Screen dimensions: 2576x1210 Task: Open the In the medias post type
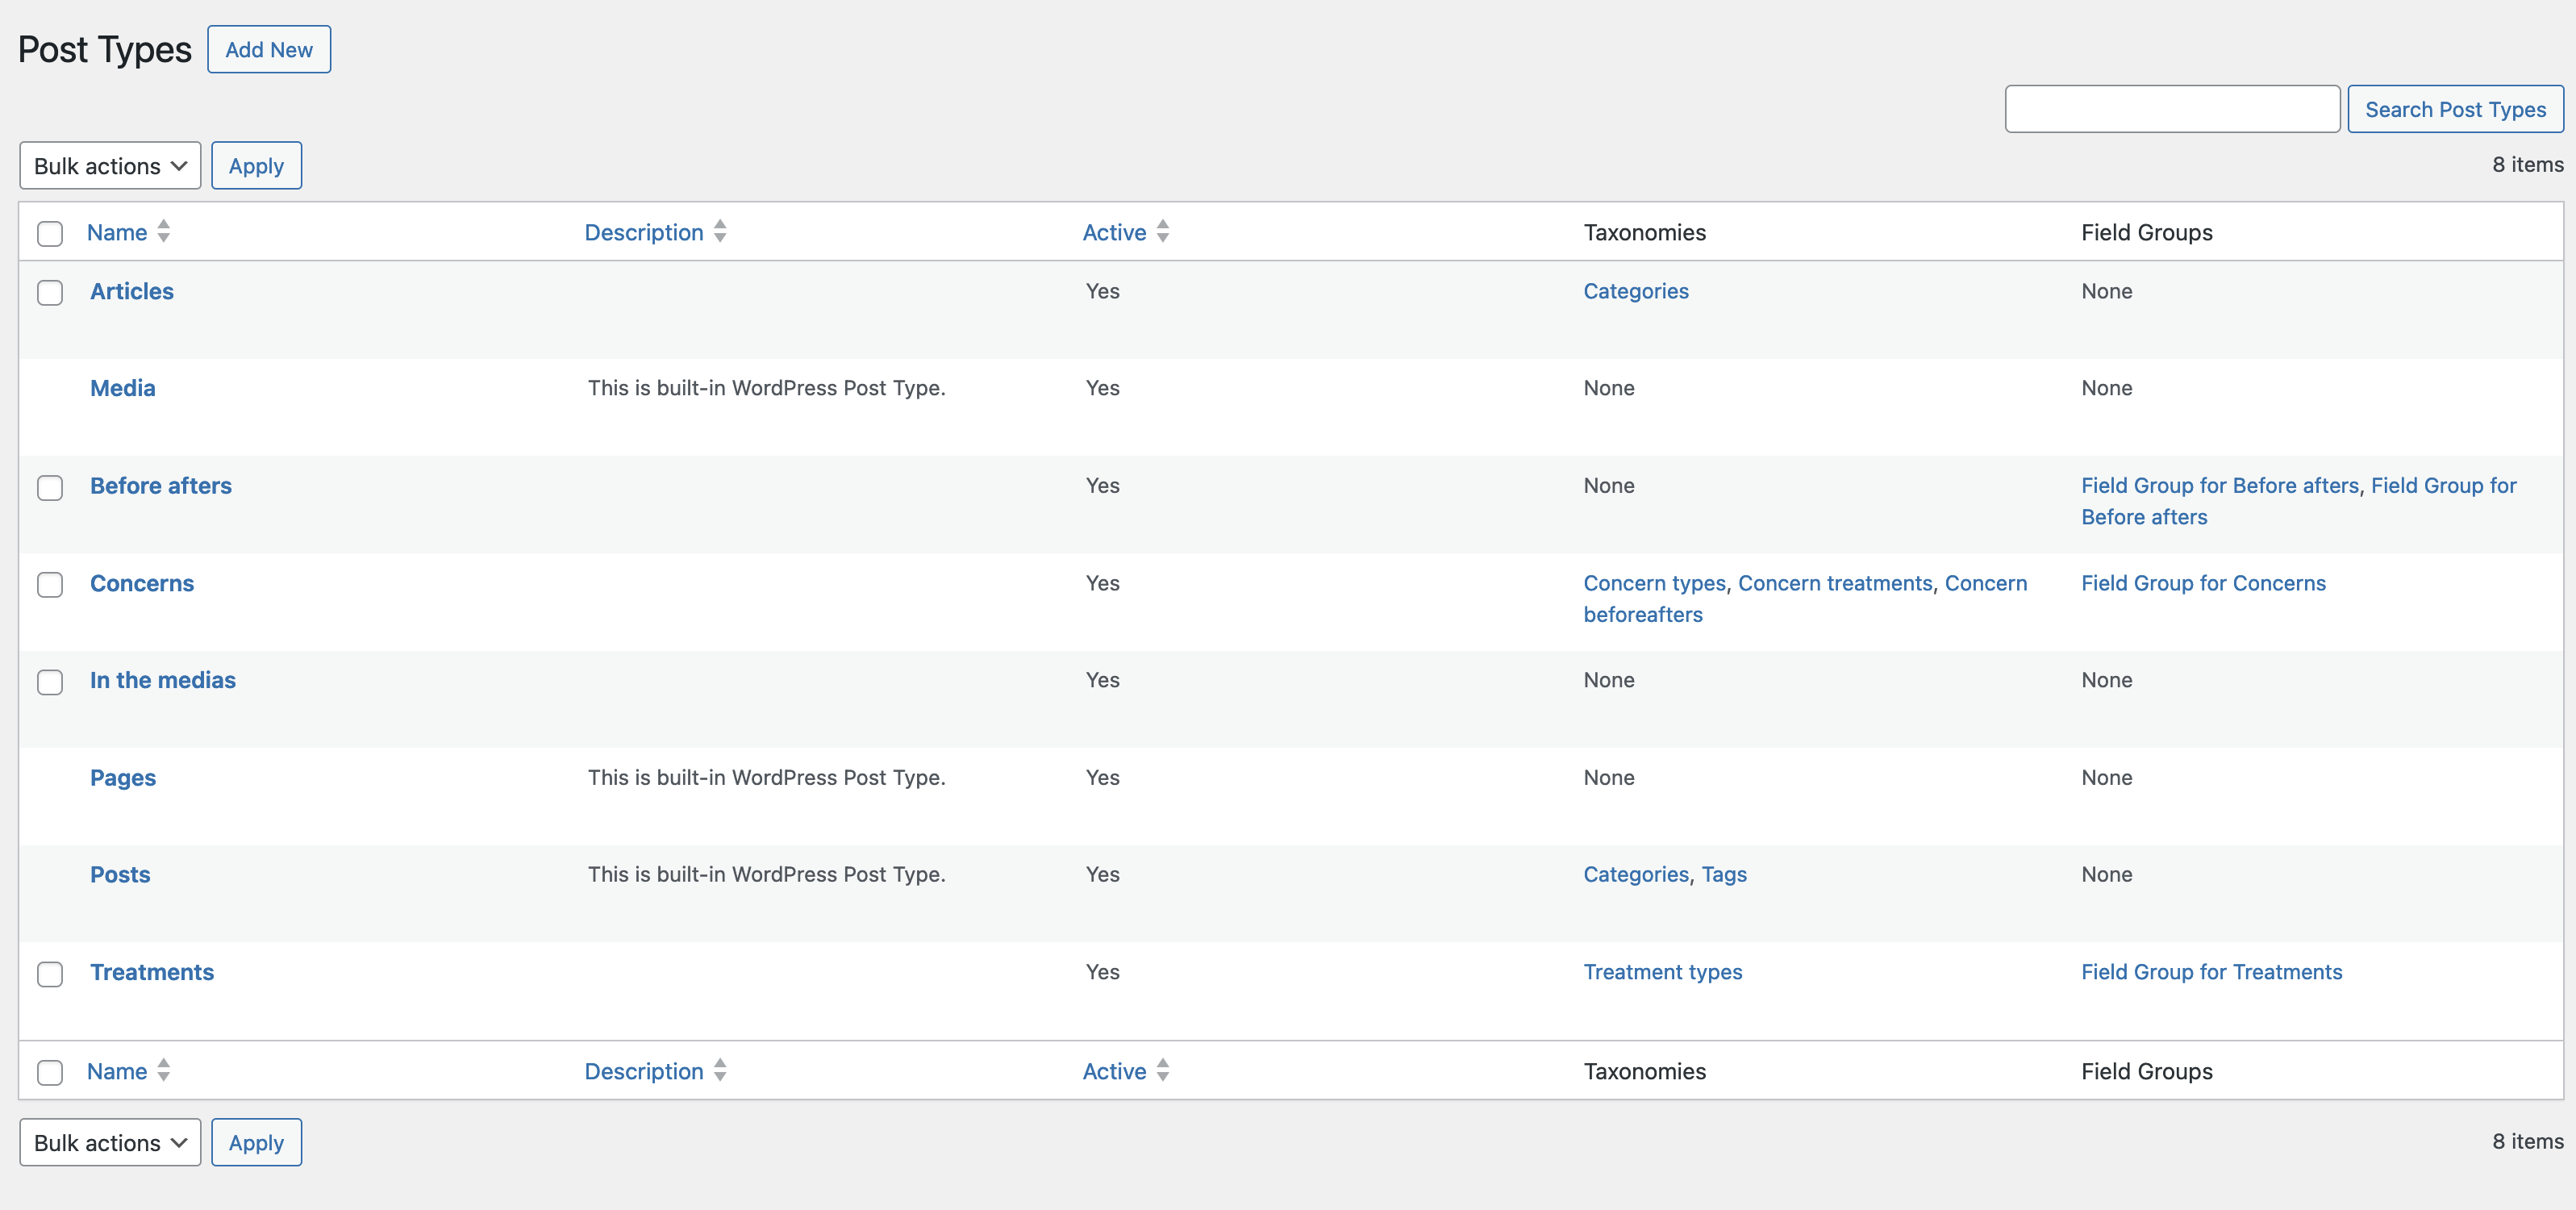163,680
